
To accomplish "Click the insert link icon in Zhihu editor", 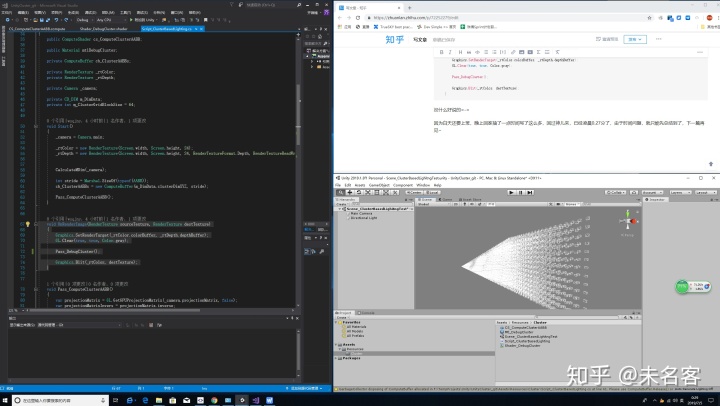I will click(x=513, y=52).
